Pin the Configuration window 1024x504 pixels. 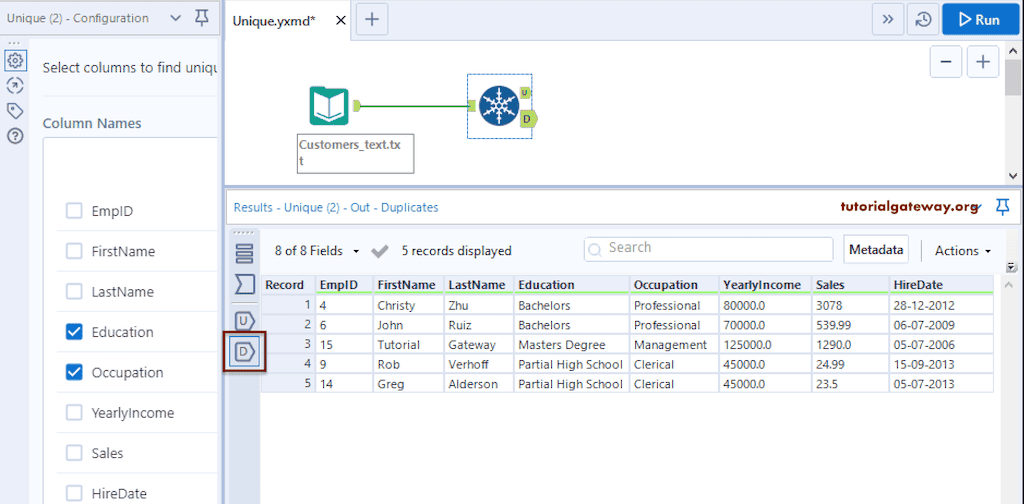tap(202, 19)
